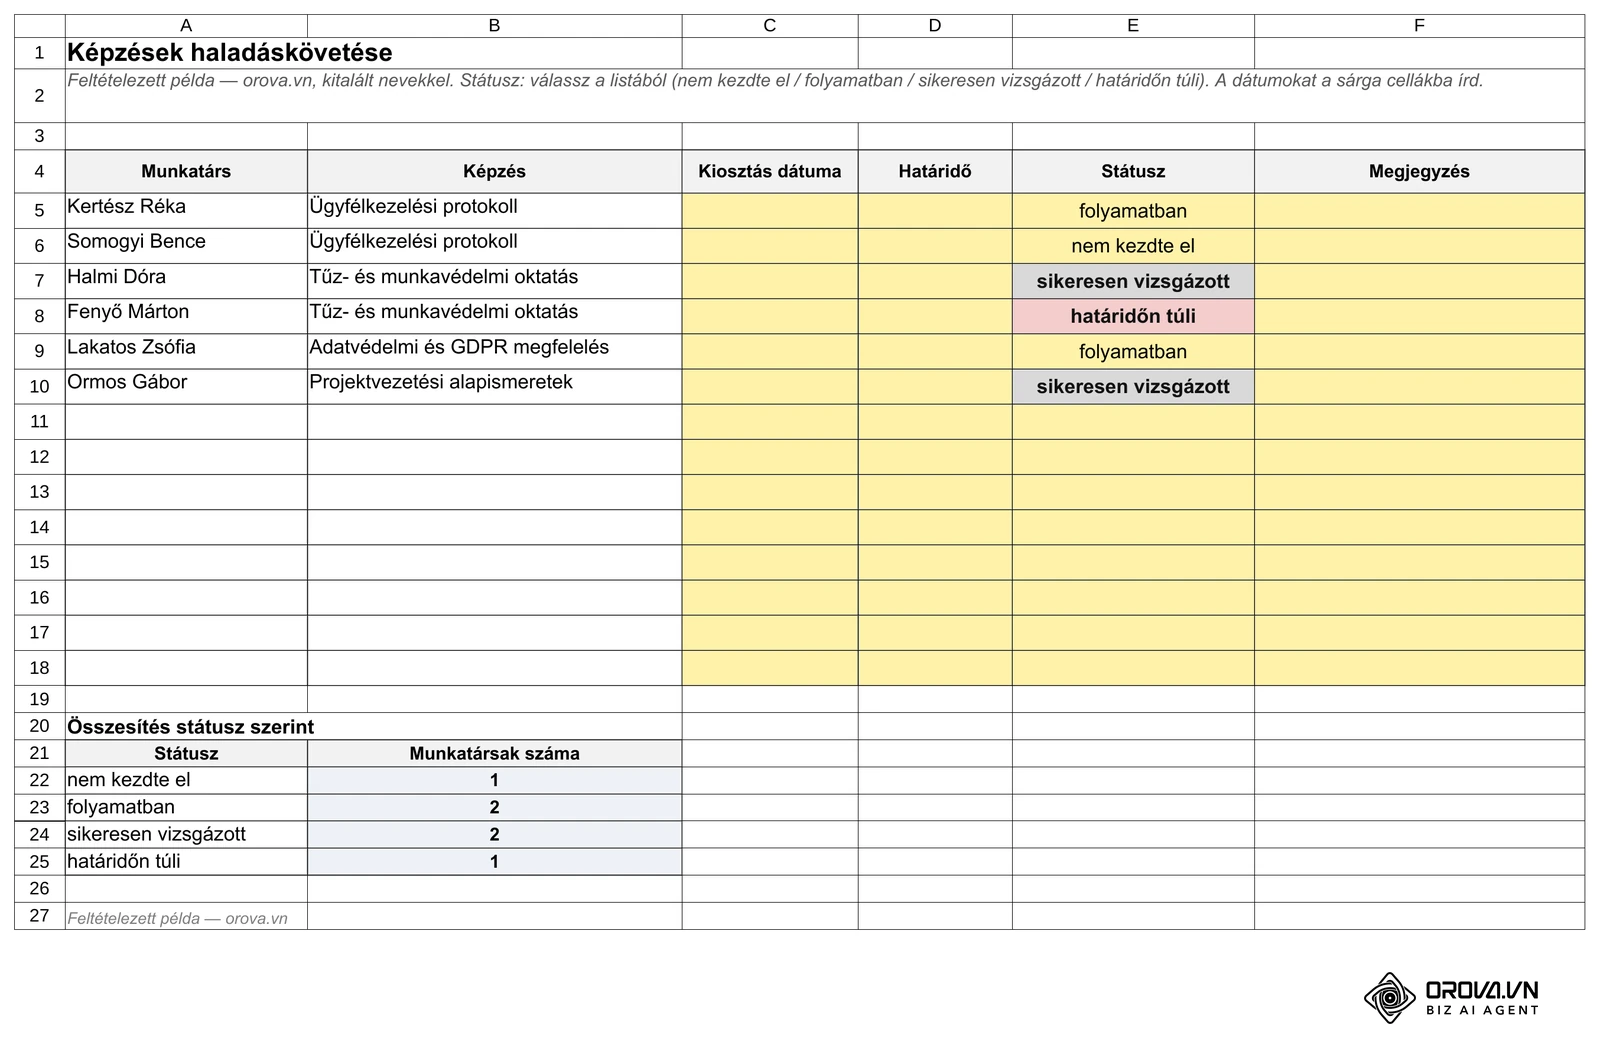Select the count cell beside summary "folyamatban"

pos(494,807)
